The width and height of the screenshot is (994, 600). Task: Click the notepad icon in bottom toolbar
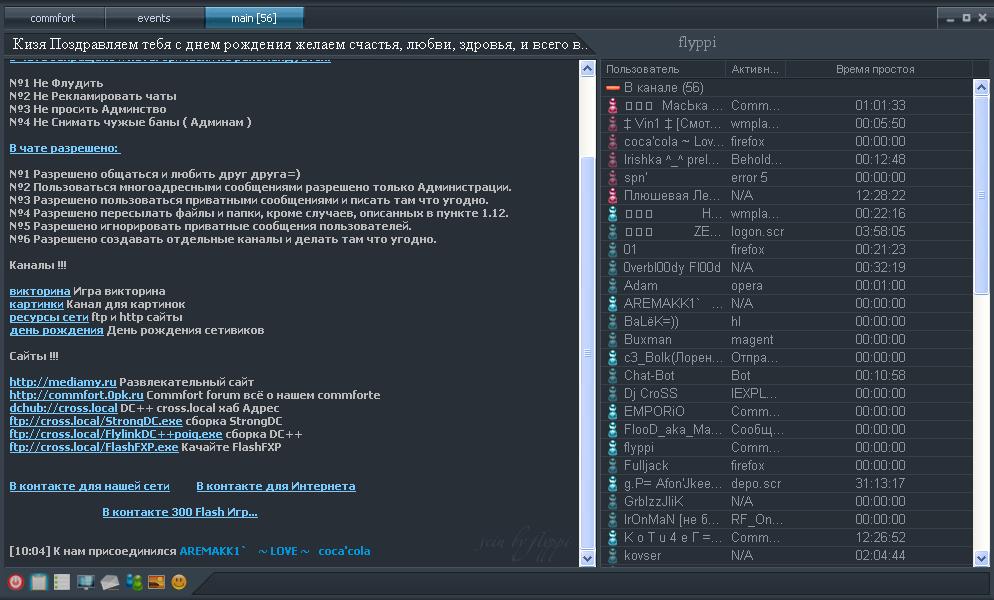point(38,582)
